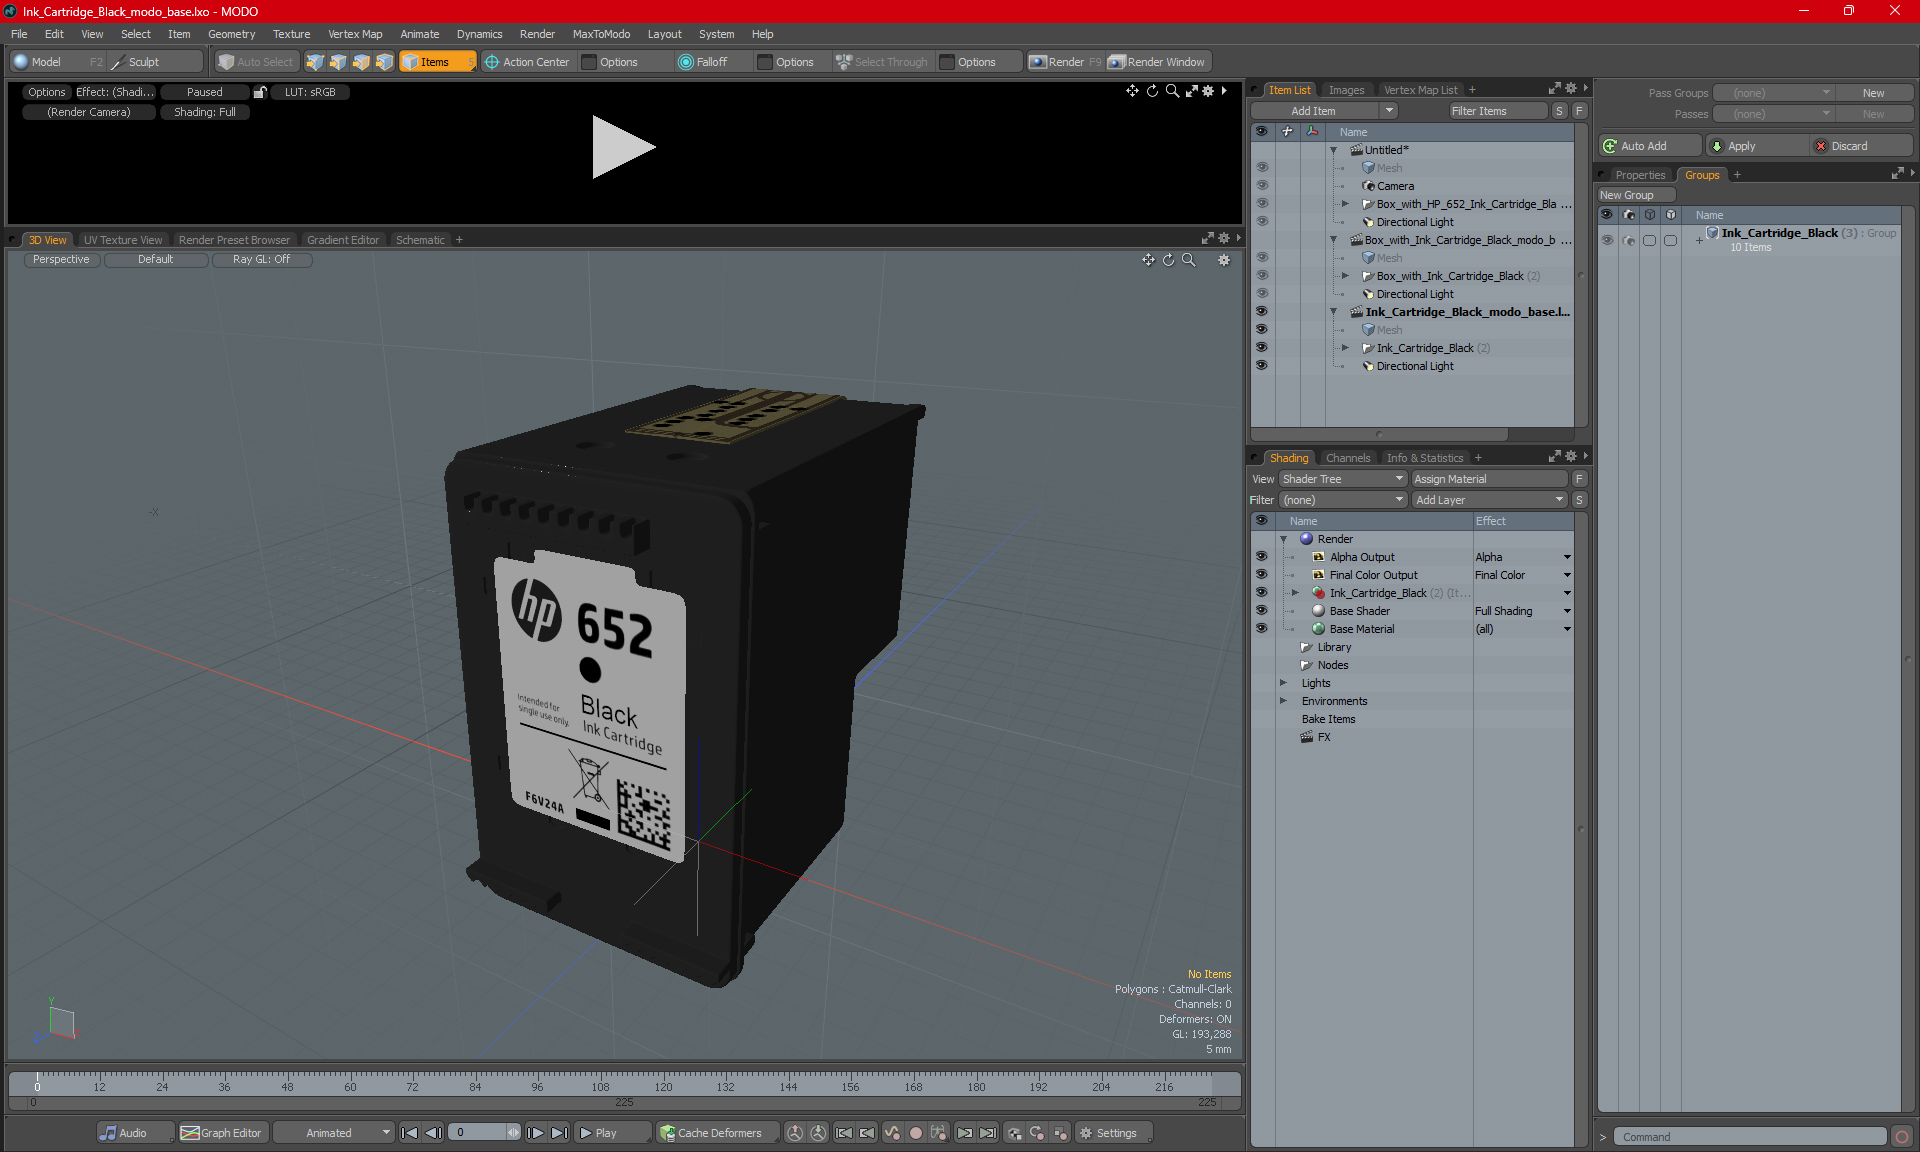Open the Add Layer dropdown
Image resolution: width=1920 pixels, height=1152 pixels.
1488,500
